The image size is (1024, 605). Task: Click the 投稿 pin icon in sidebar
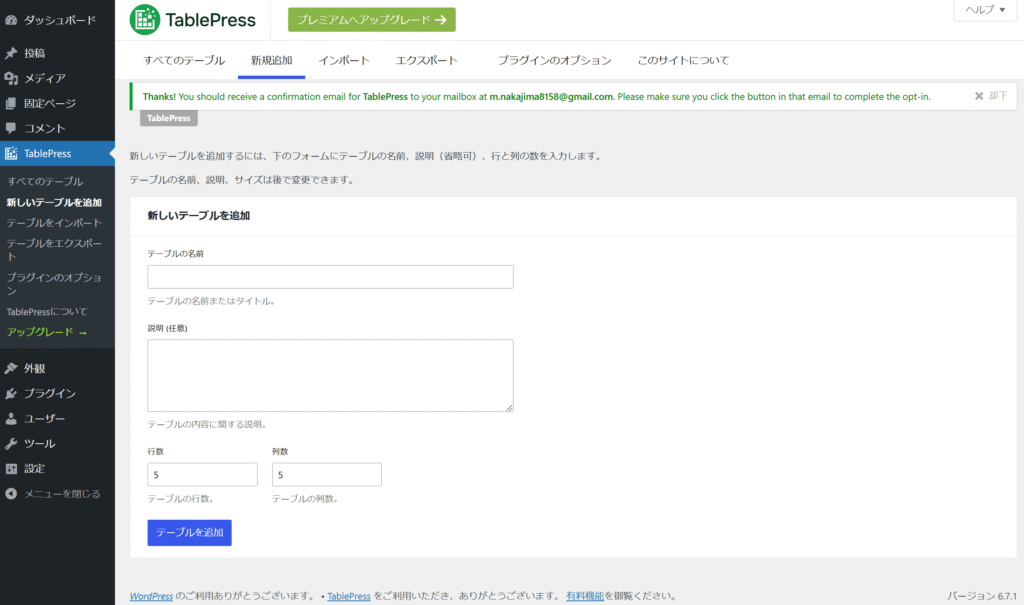pyautogui.click(x=11, y=53)
